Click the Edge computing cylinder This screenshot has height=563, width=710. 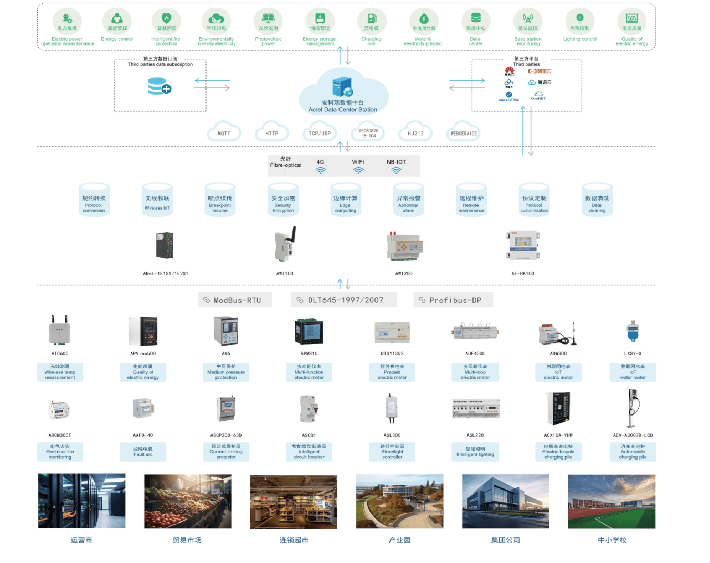click(345, 199)
